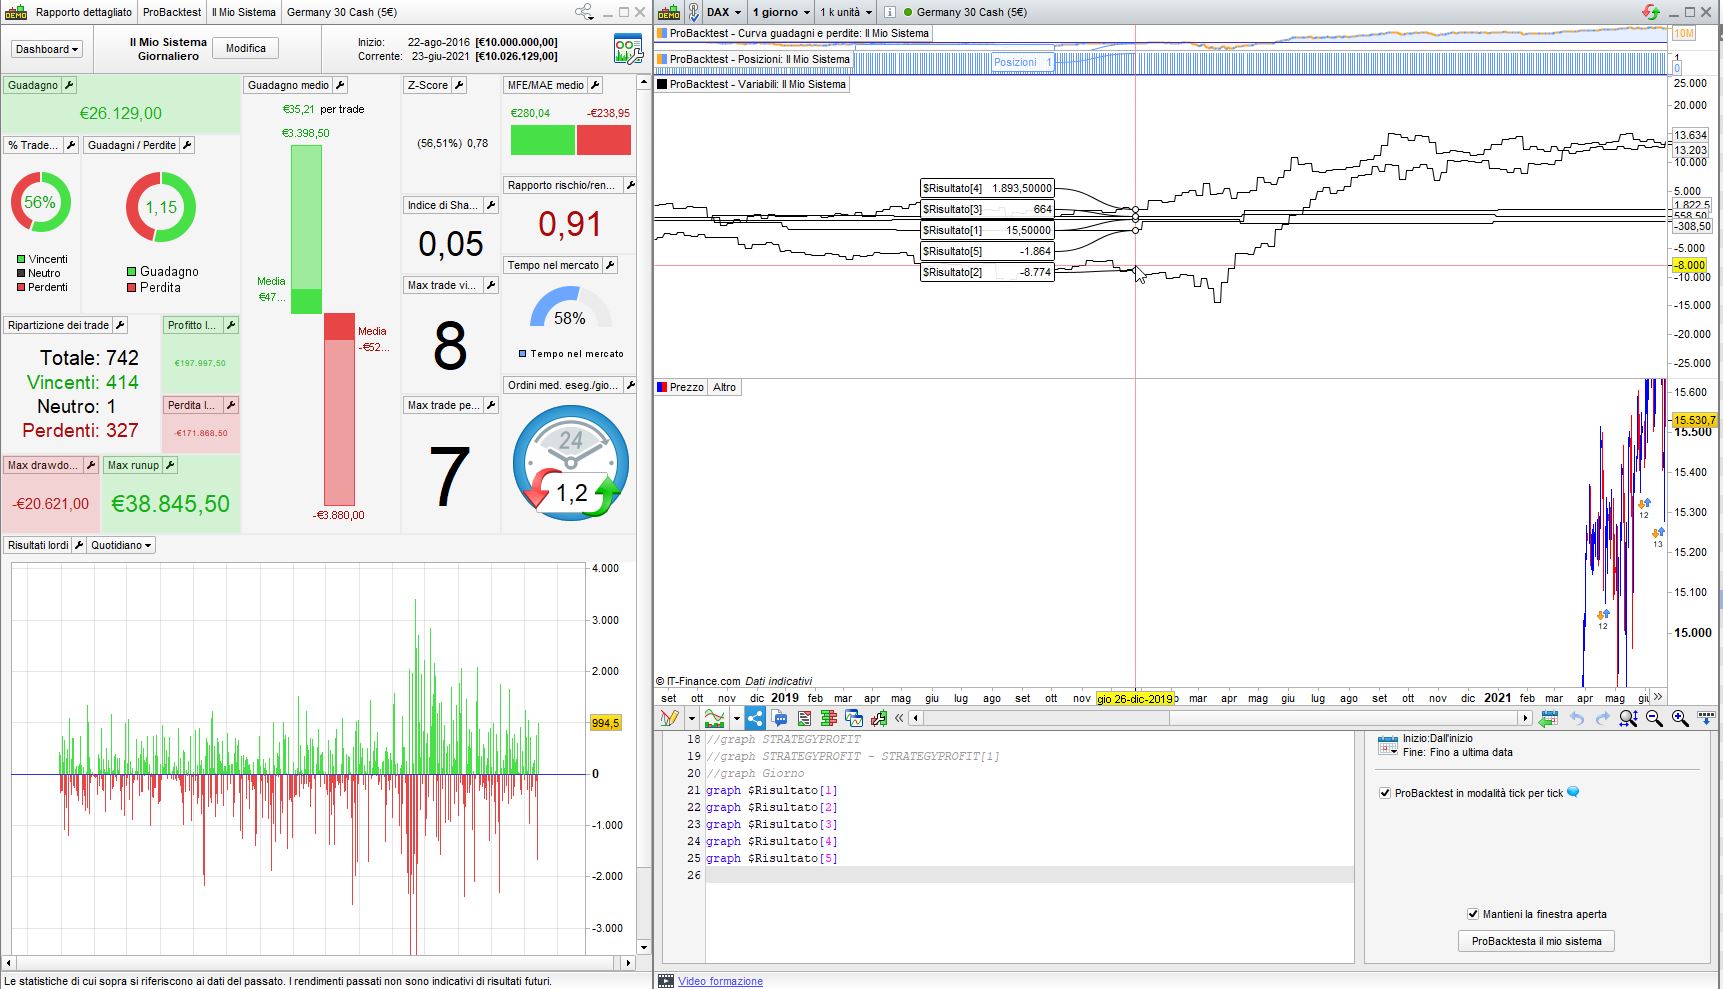The image size is (1723, 989).
Task: Click the ProBacktest title tab
Action: click(172, 12)
